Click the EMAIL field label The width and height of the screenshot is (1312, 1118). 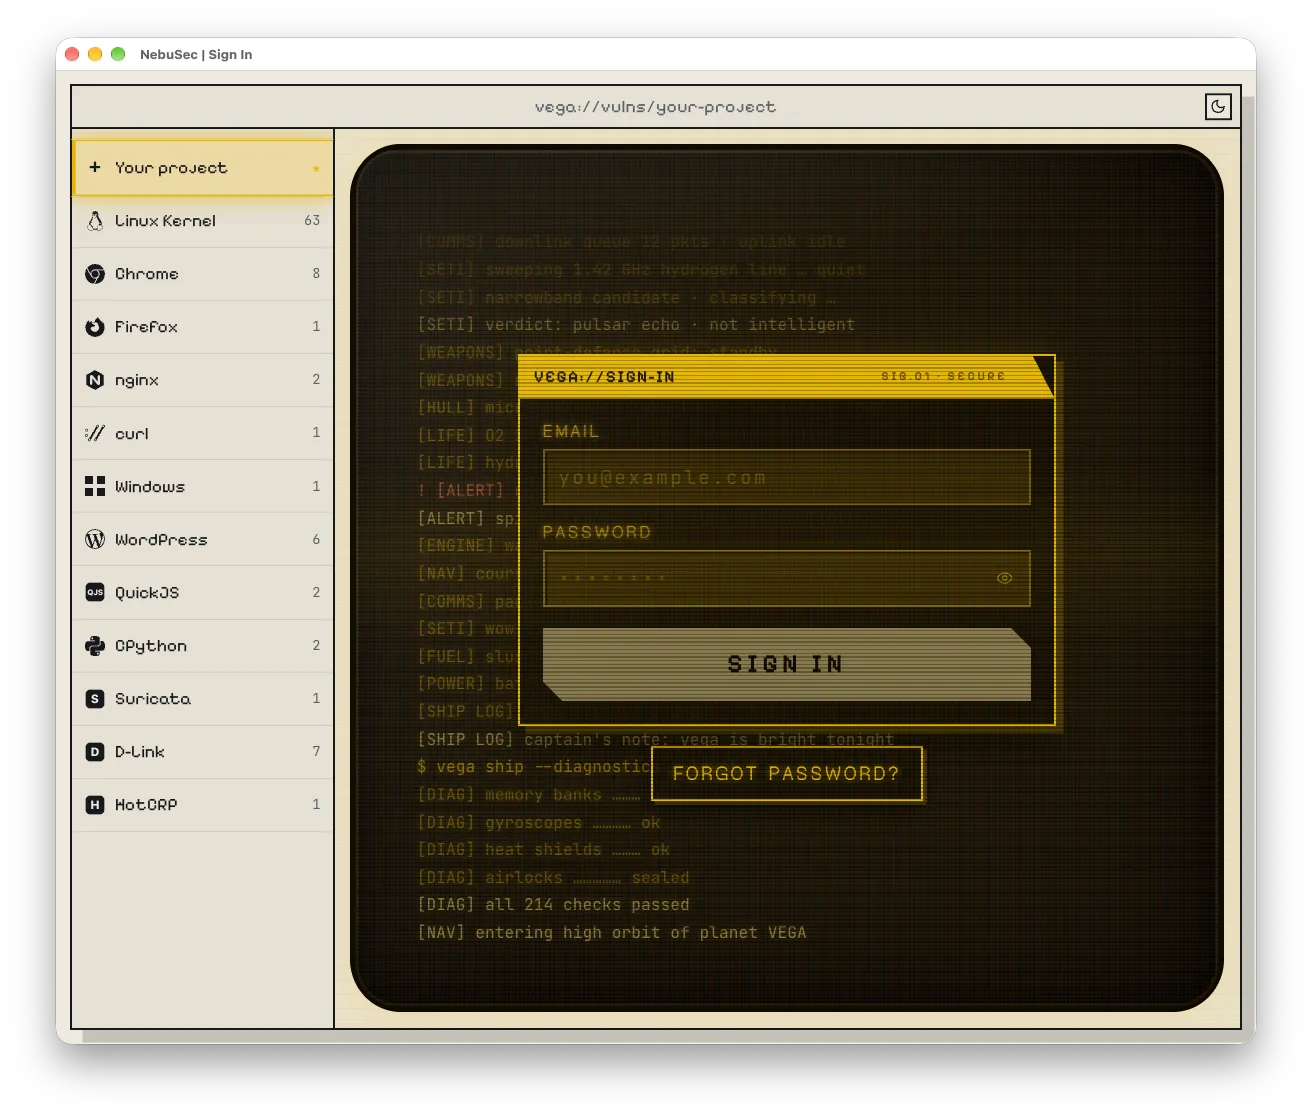coord(570,431)
